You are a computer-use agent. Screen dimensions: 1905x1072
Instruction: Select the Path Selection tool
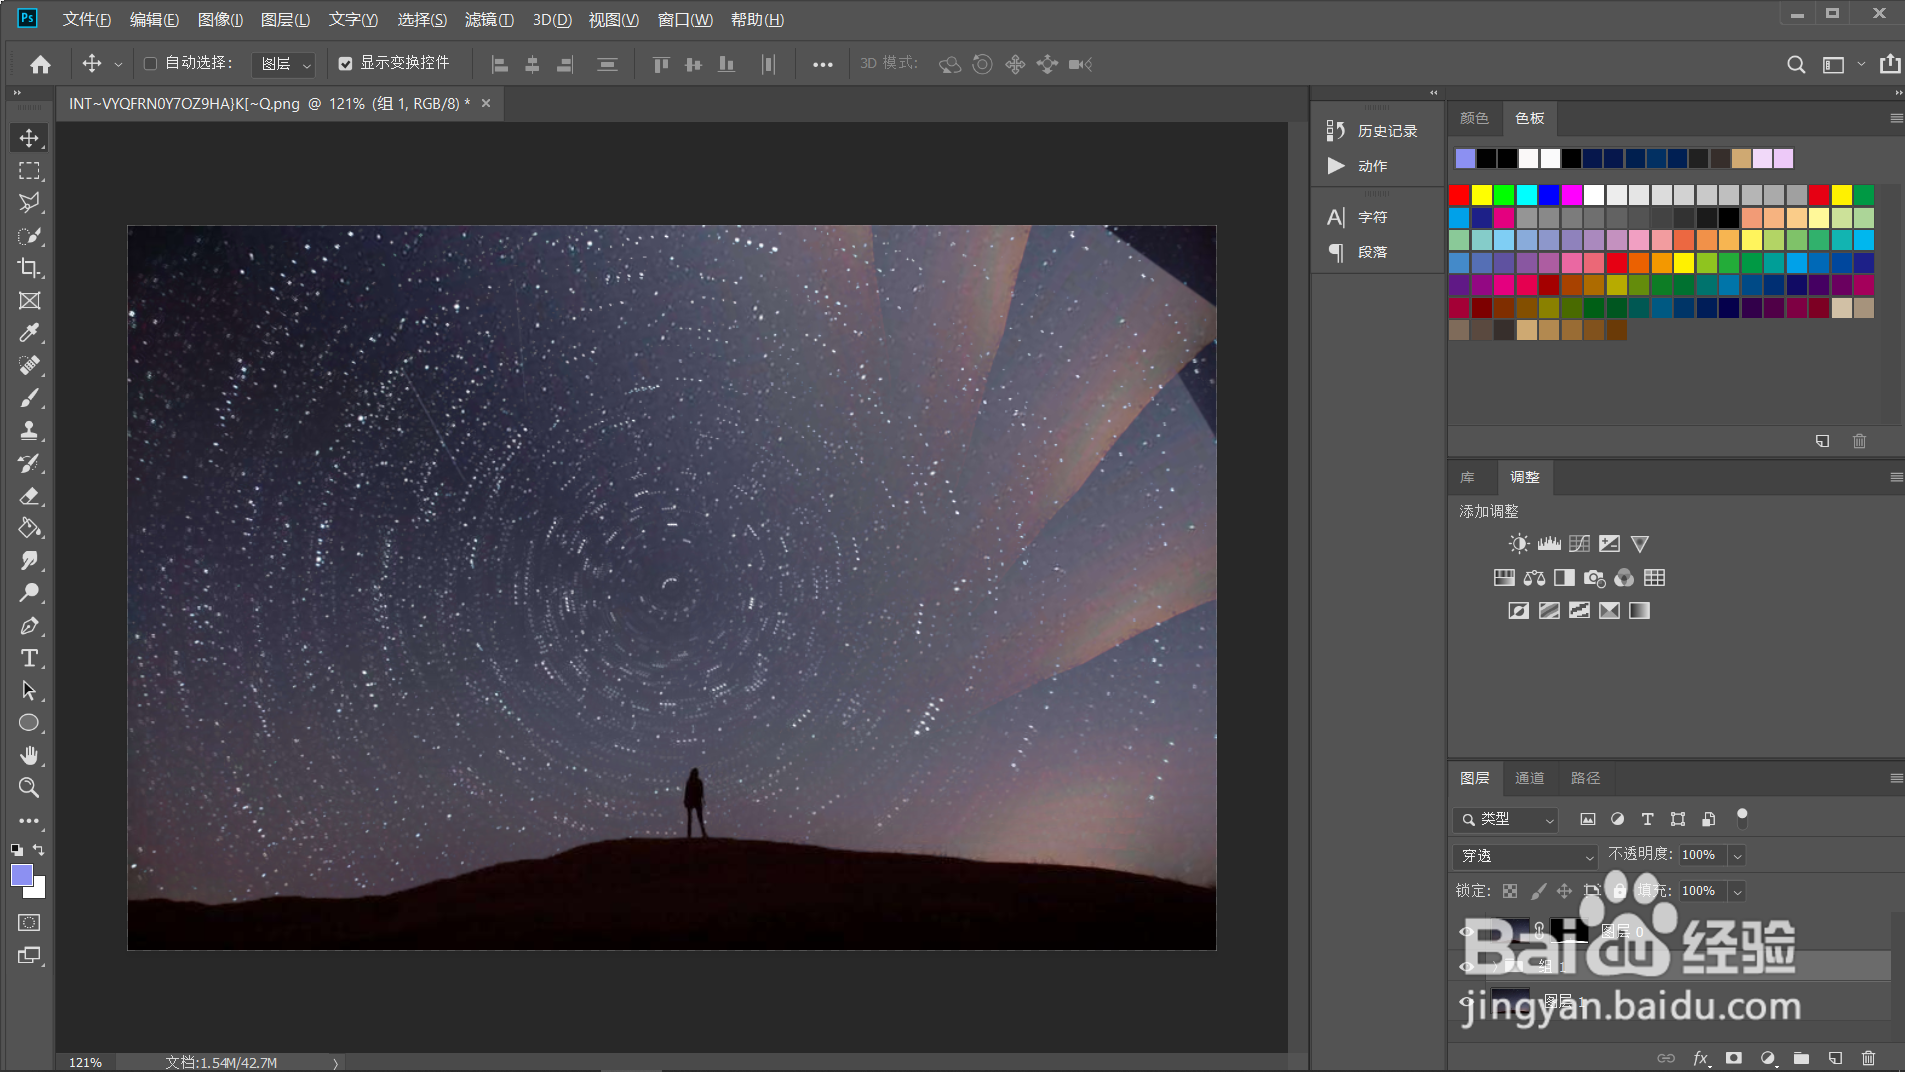pos(29,691)
